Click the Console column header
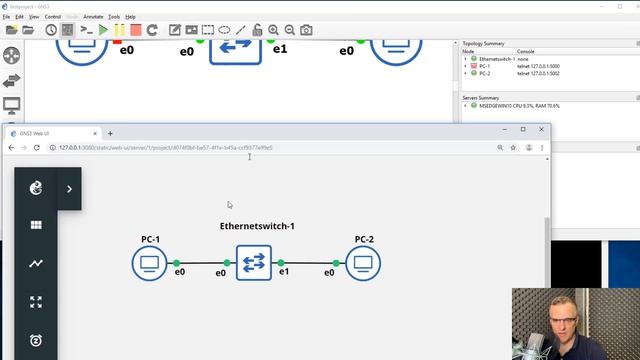The image size is (640, 360). click(x=525, y=51)
